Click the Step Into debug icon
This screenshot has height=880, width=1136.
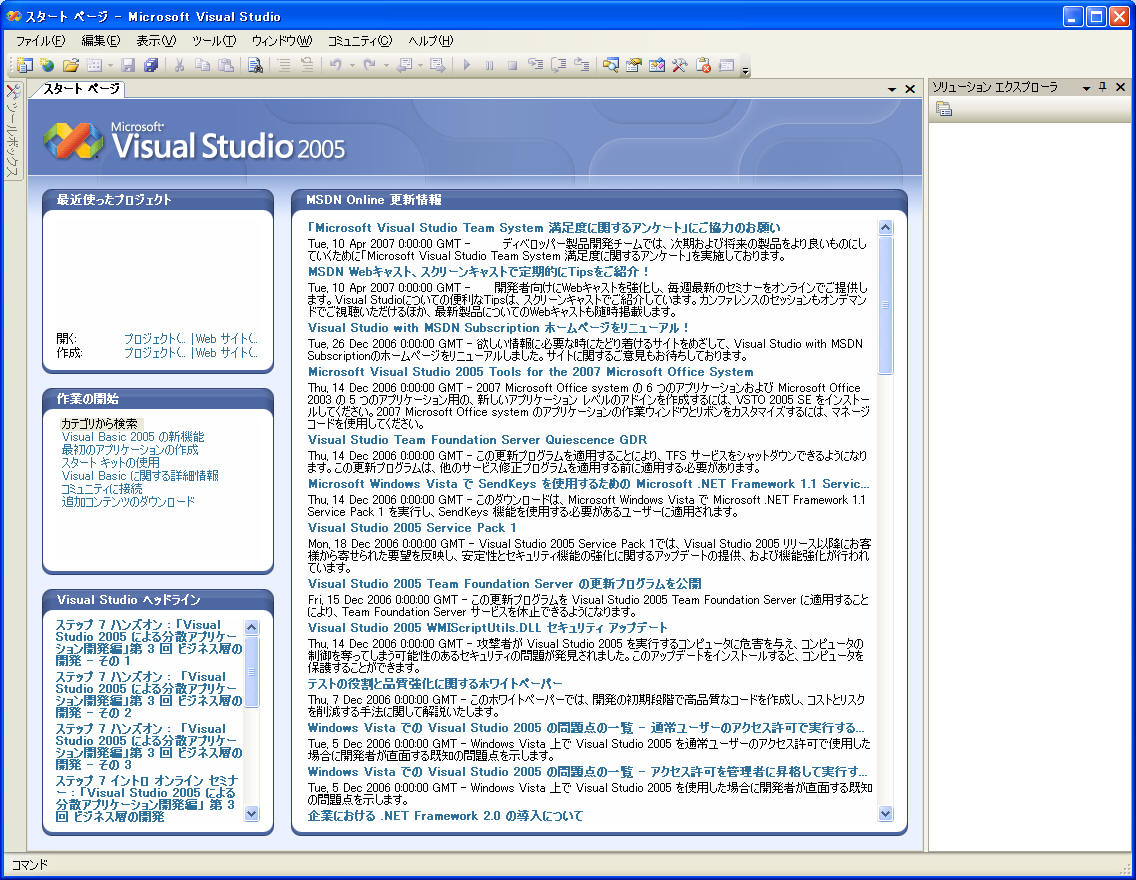[535, 65]
